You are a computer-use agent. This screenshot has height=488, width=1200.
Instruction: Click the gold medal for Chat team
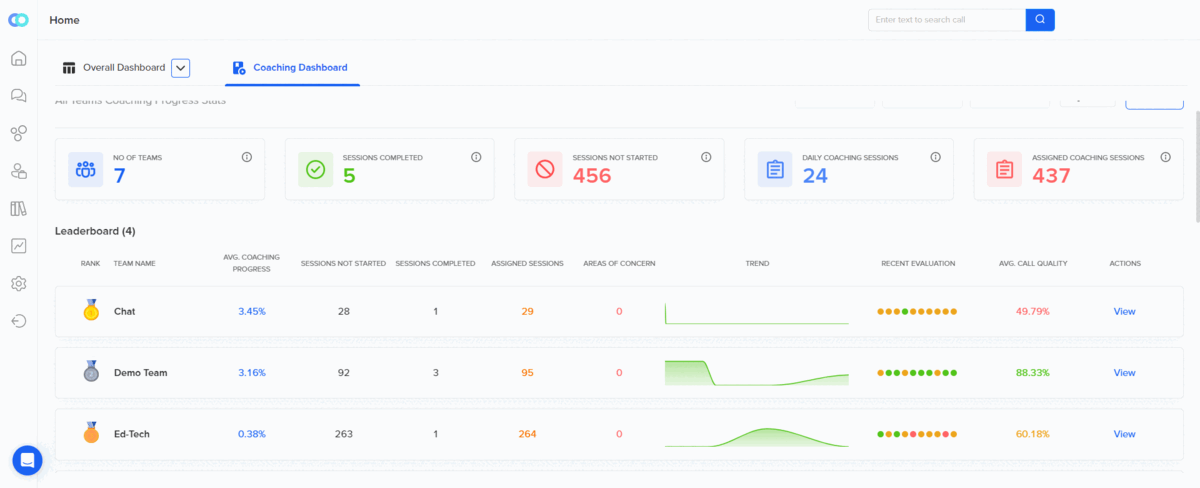[91, 311]
